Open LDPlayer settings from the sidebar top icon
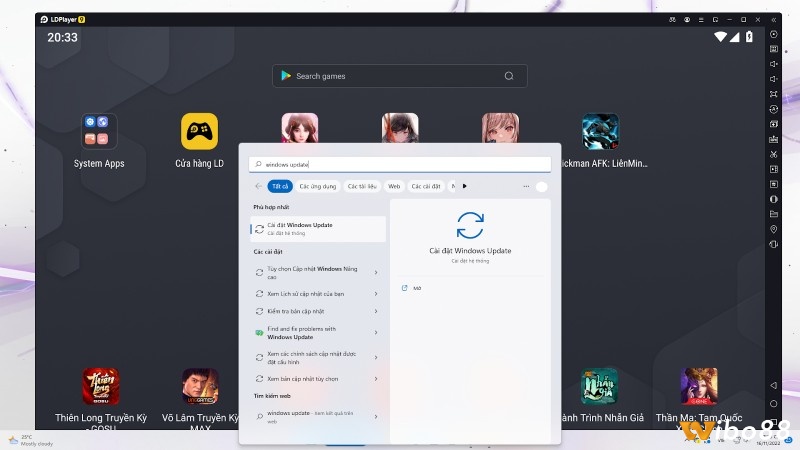This screenshot has width=800, height=450. tap(773, 34)
